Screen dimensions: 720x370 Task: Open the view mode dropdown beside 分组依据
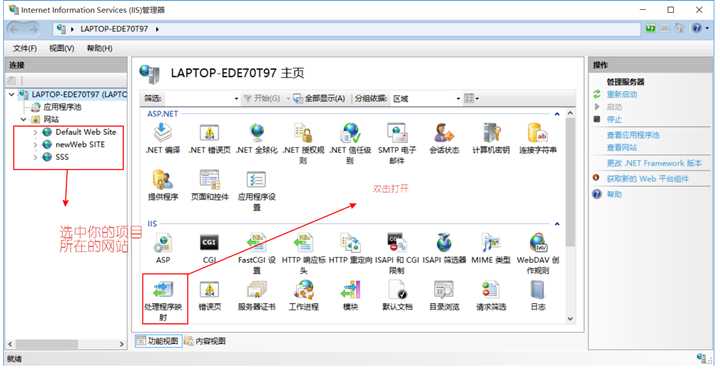coord(471,98)
